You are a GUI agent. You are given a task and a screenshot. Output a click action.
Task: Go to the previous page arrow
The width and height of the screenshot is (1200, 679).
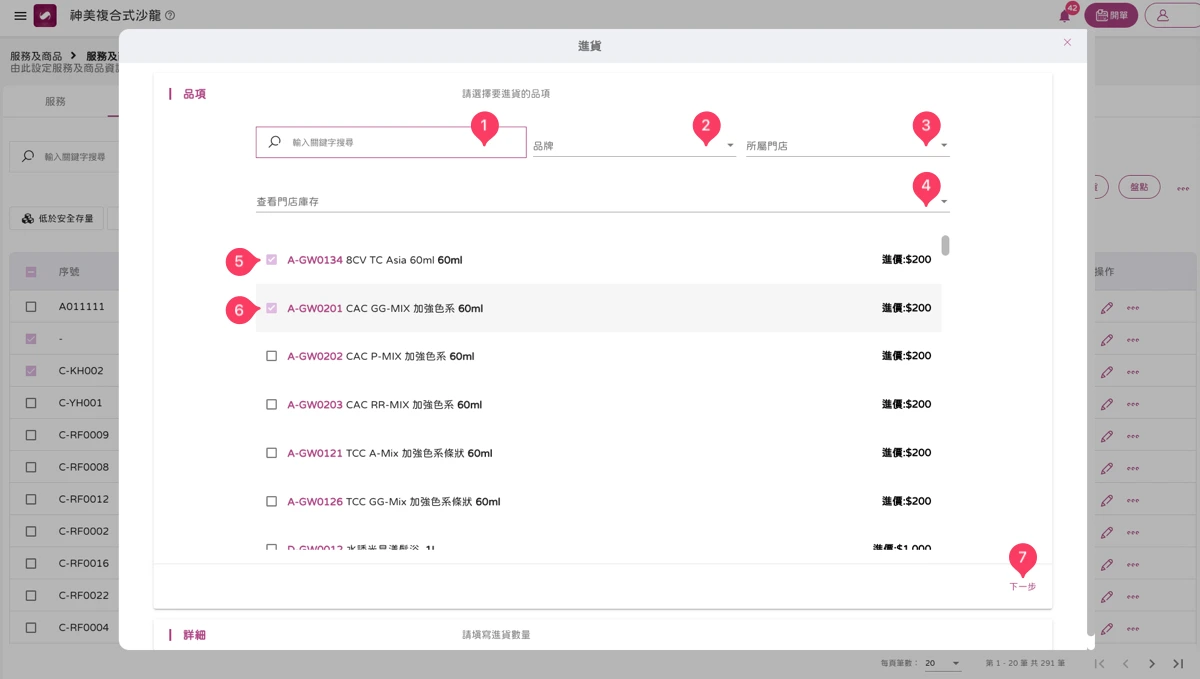click(1125, 663)
